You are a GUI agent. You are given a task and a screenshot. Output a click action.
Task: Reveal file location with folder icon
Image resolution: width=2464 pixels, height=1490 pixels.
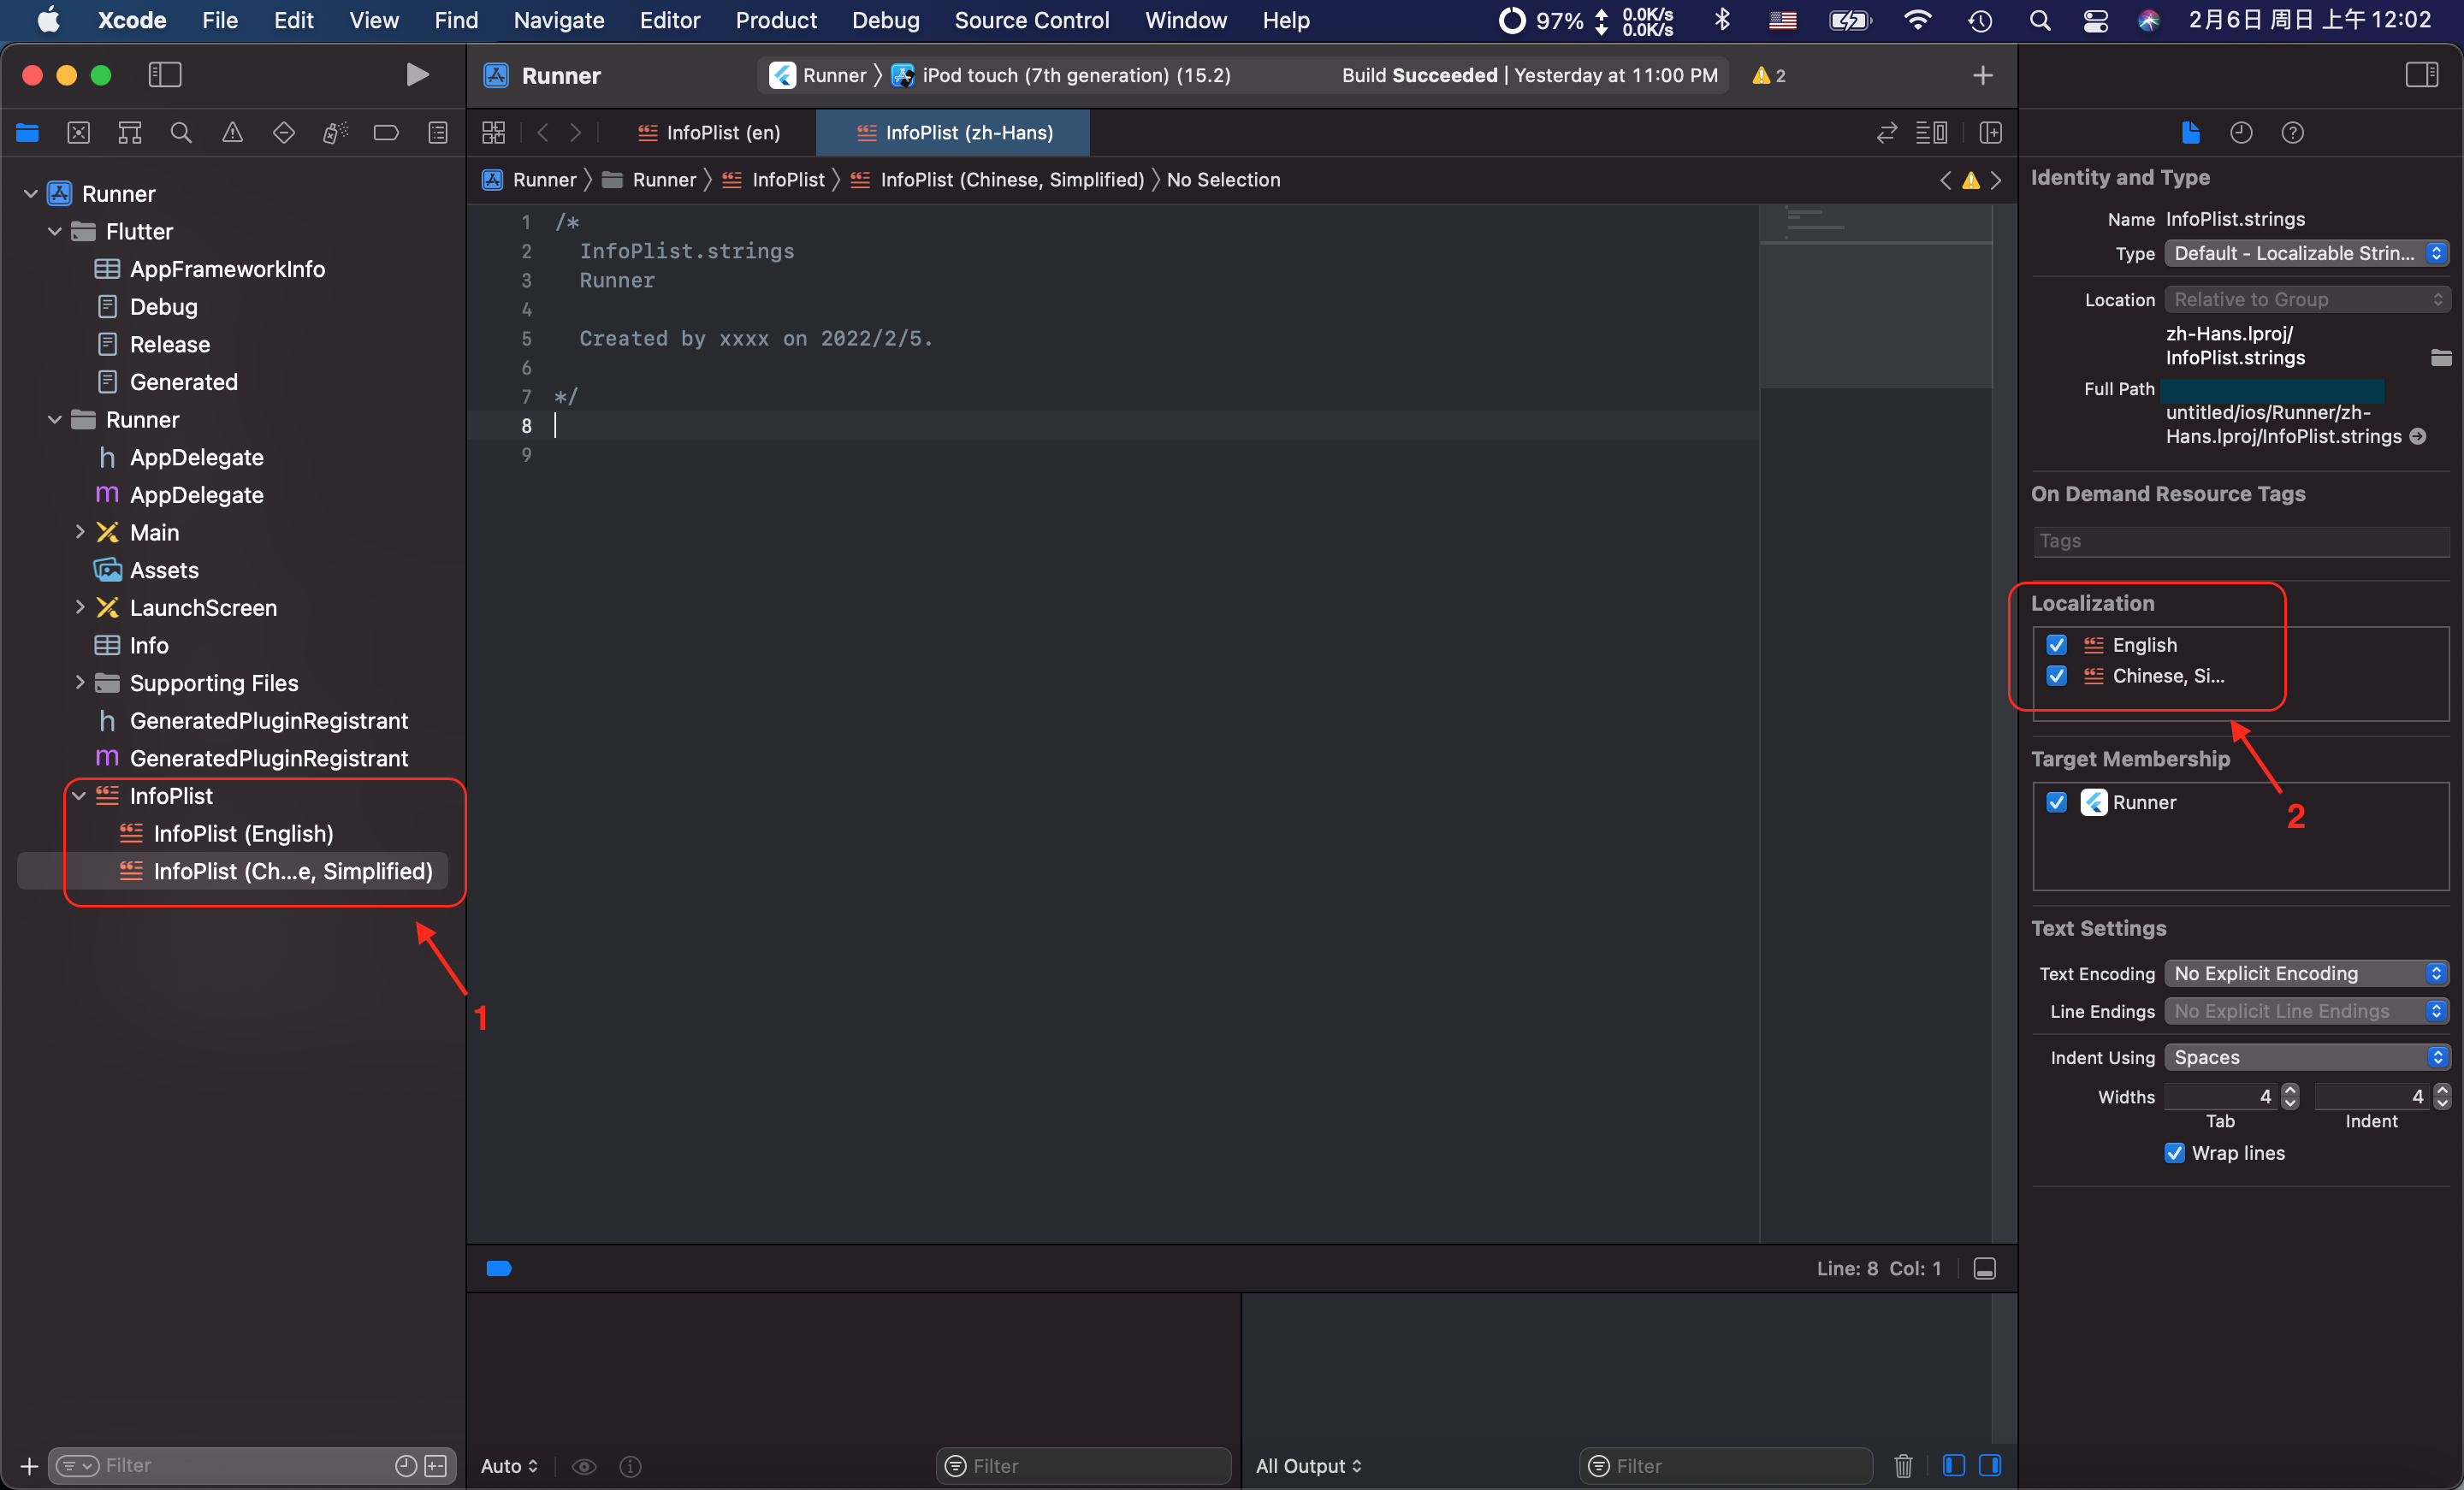[2441, 357]
